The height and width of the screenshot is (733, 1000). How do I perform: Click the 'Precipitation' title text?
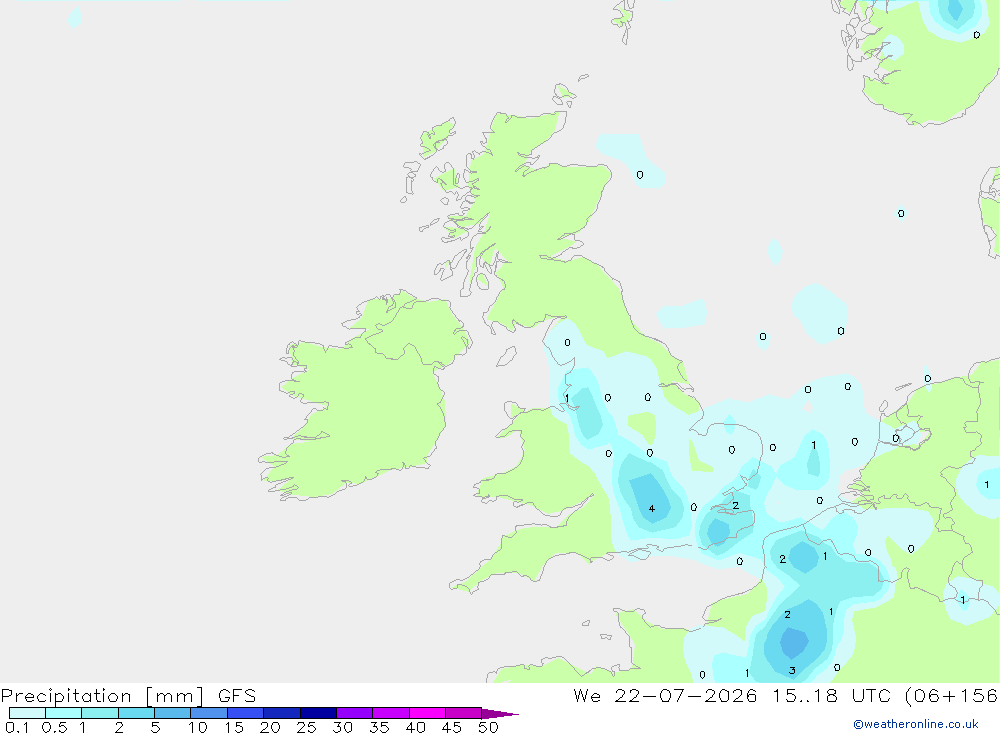pyautogui.click(x=66, y=696)
